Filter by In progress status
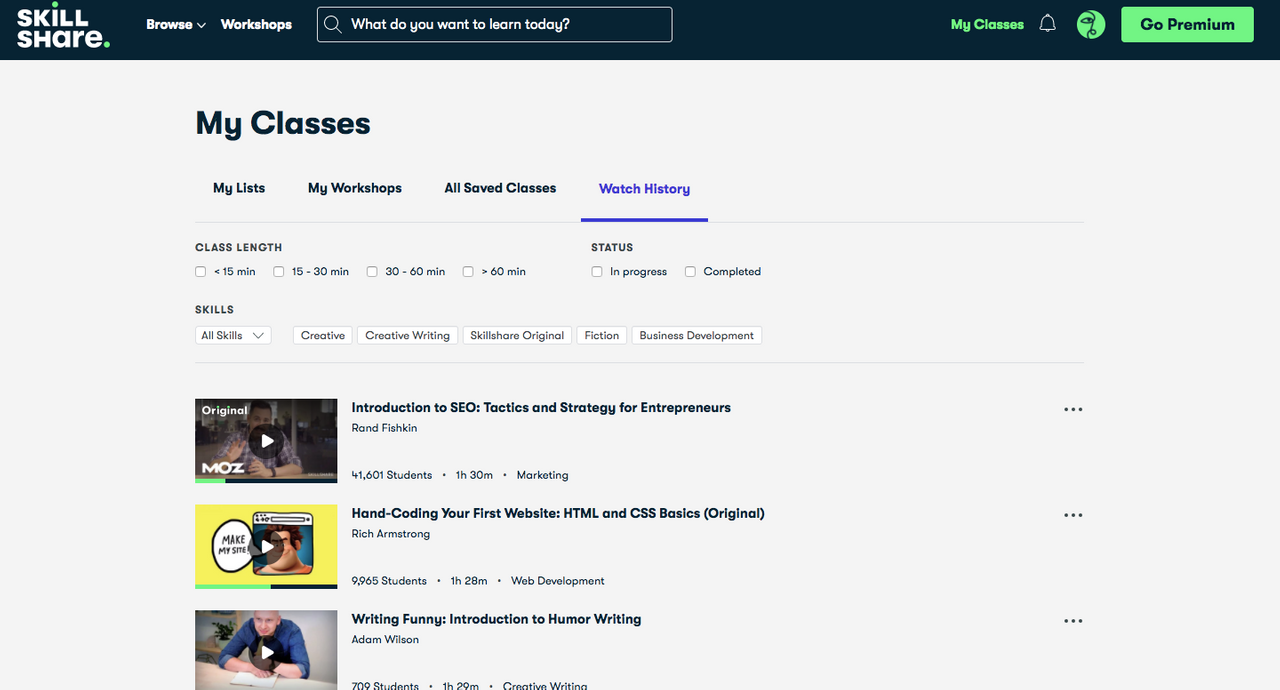 point(597,272)
